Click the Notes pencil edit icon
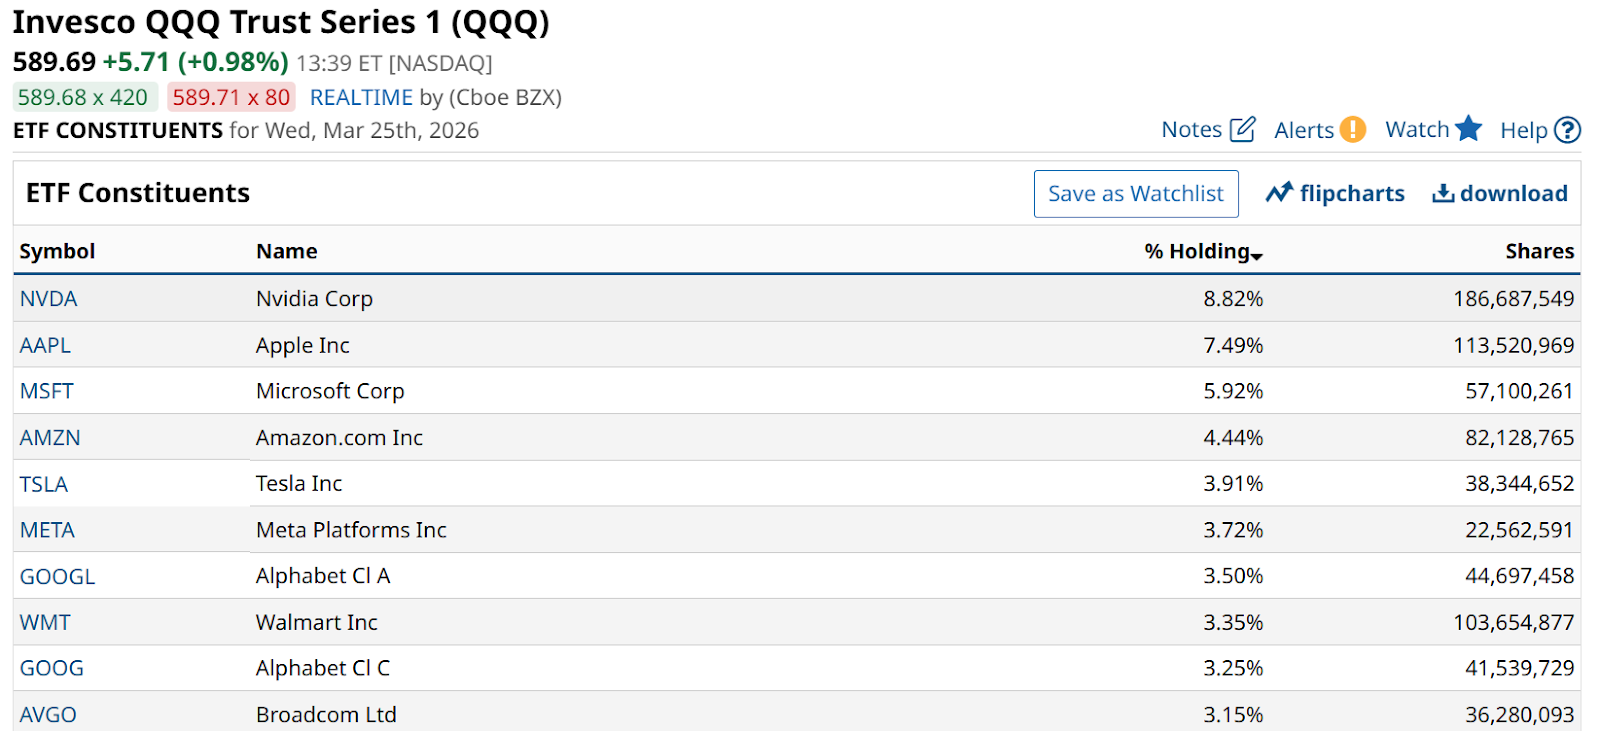Image resolution: width=1600 pixels, height=731 pixels. click(x=1242, y=129)
